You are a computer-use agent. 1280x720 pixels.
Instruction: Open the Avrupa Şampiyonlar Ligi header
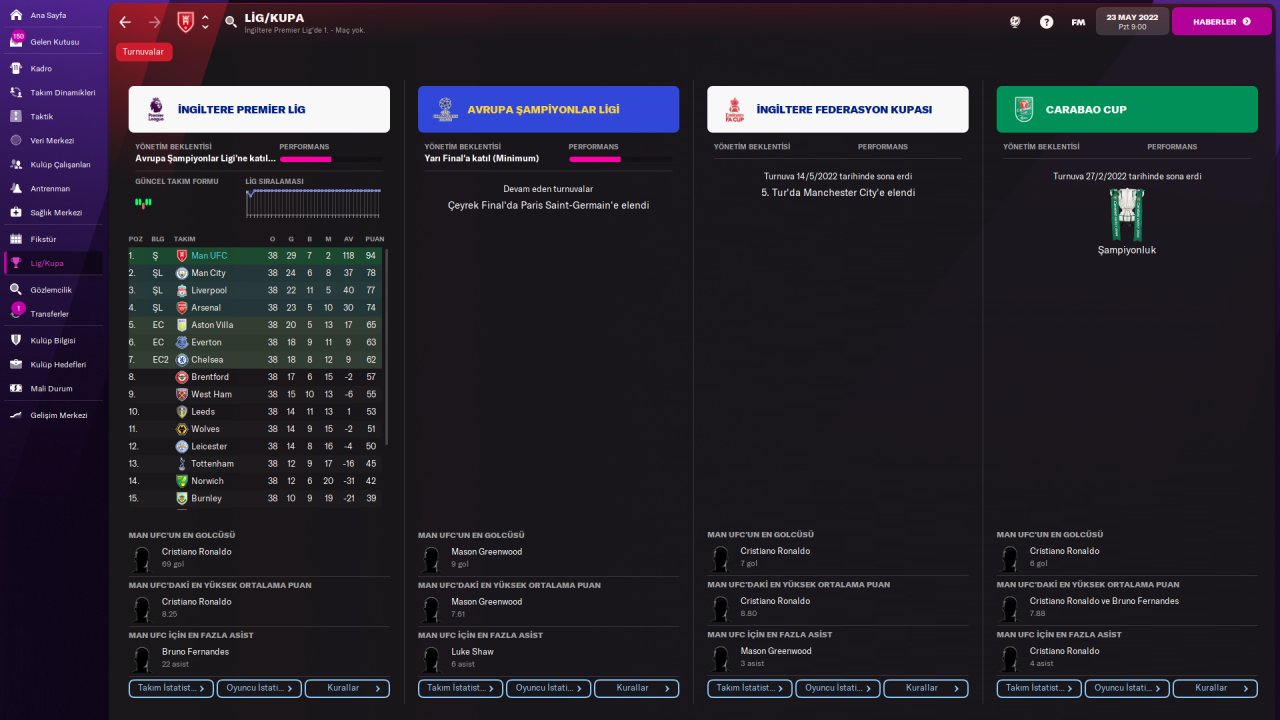(548, 109)
